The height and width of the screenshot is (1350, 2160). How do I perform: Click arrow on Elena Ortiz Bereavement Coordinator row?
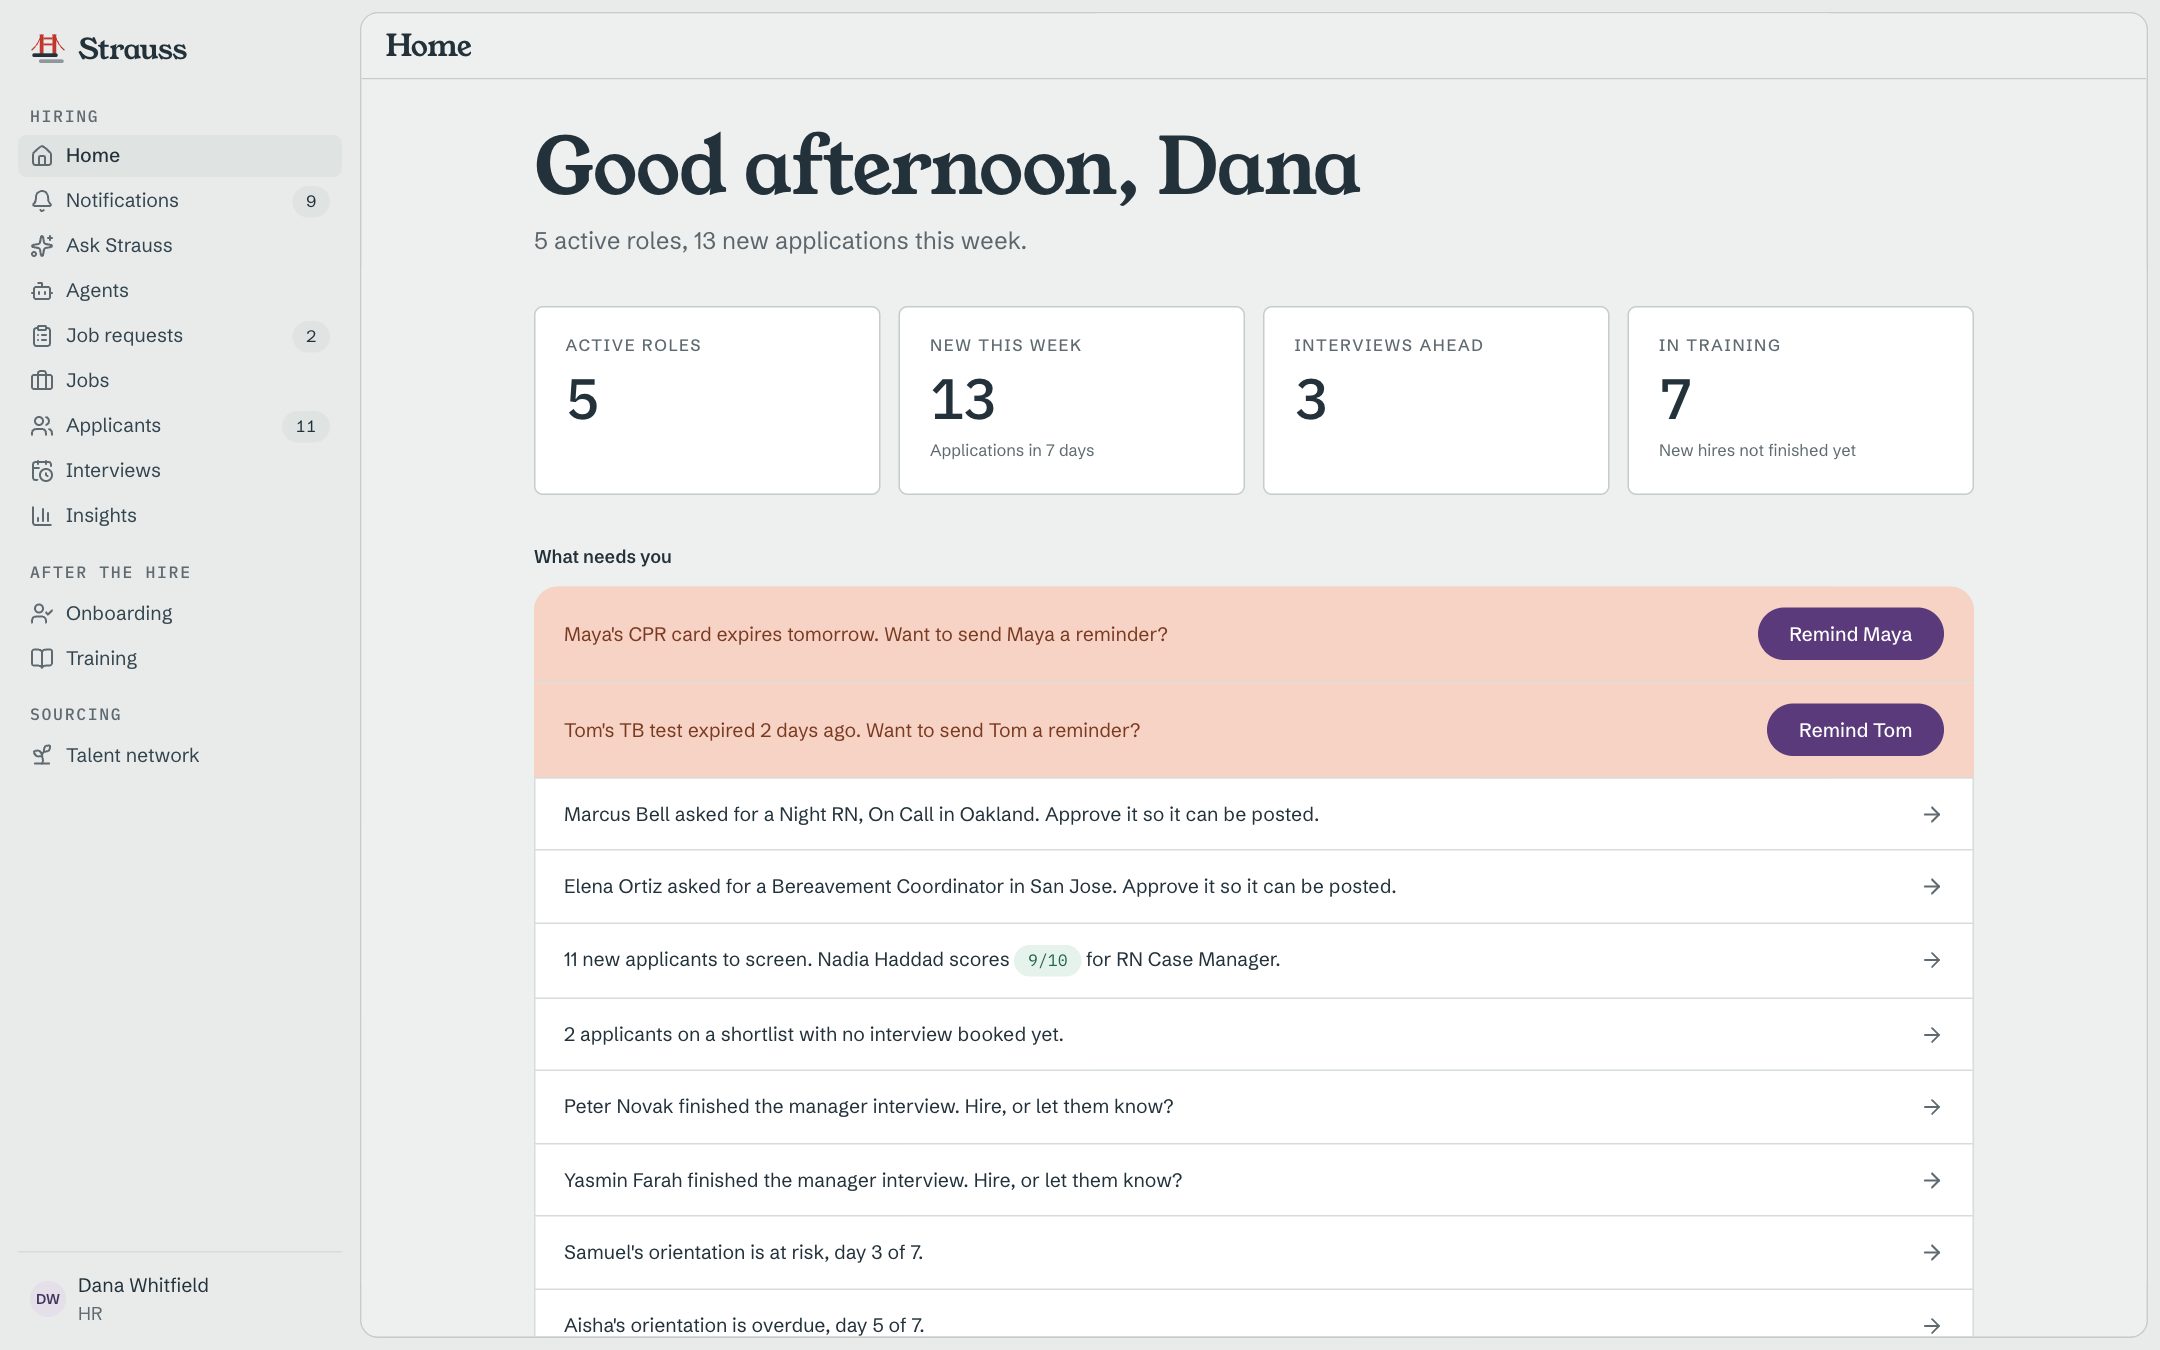tap(1932, 887)
